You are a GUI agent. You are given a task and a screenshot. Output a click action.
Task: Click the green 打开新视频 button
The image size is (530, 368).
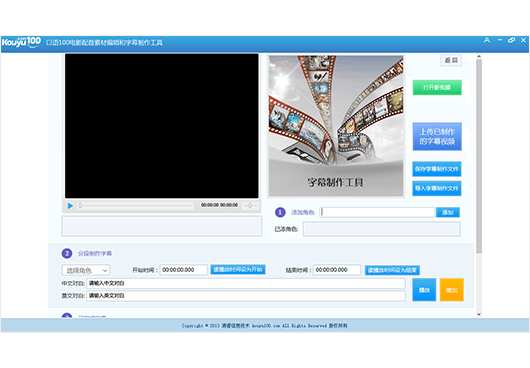437,88
